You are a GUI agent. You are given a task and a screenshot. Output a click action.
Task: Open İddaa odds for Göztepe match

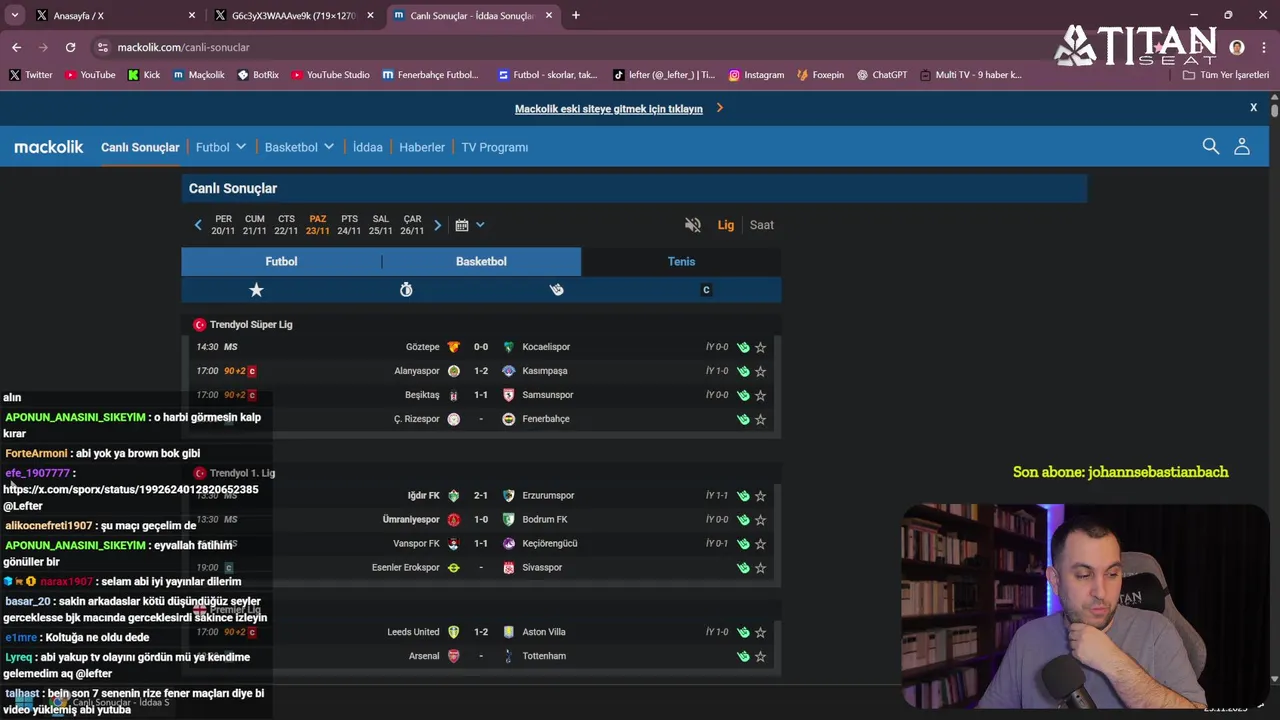(743, 347)
